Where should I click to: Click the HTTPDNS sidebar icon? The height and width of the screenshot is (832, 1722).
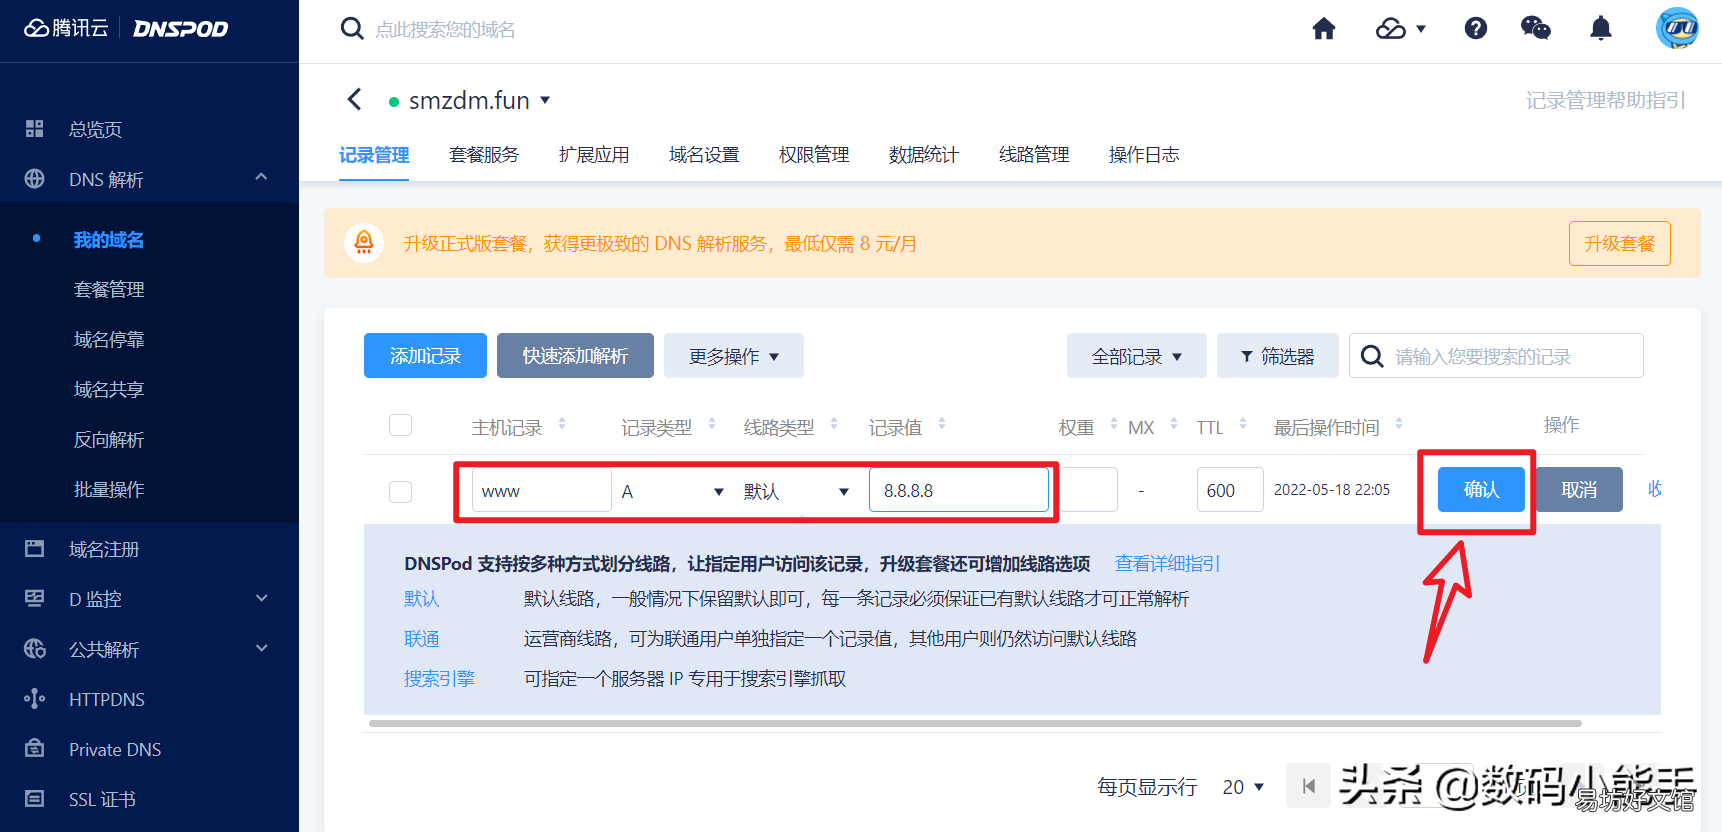coord(35,699)
